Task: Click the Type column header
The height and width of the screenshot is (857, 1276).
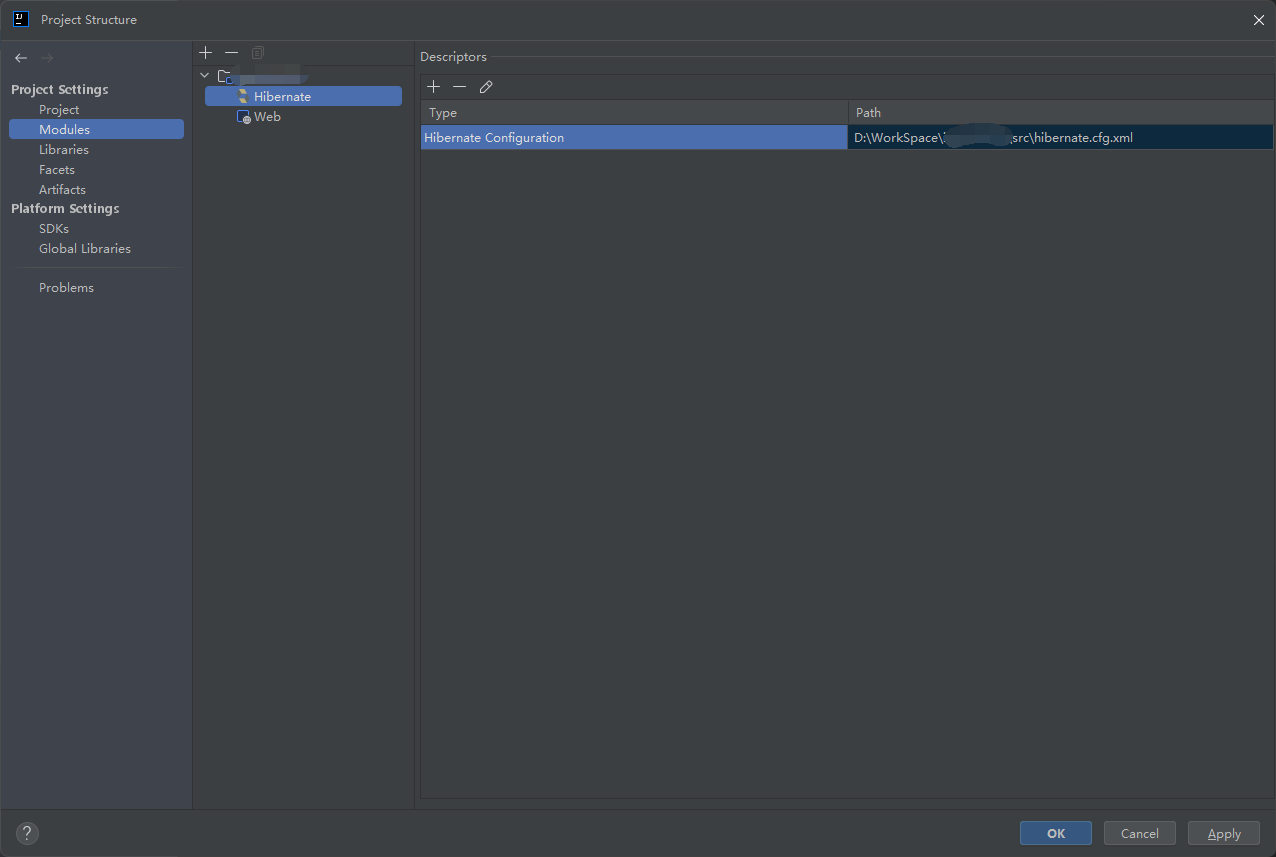Action: [634, 112]
